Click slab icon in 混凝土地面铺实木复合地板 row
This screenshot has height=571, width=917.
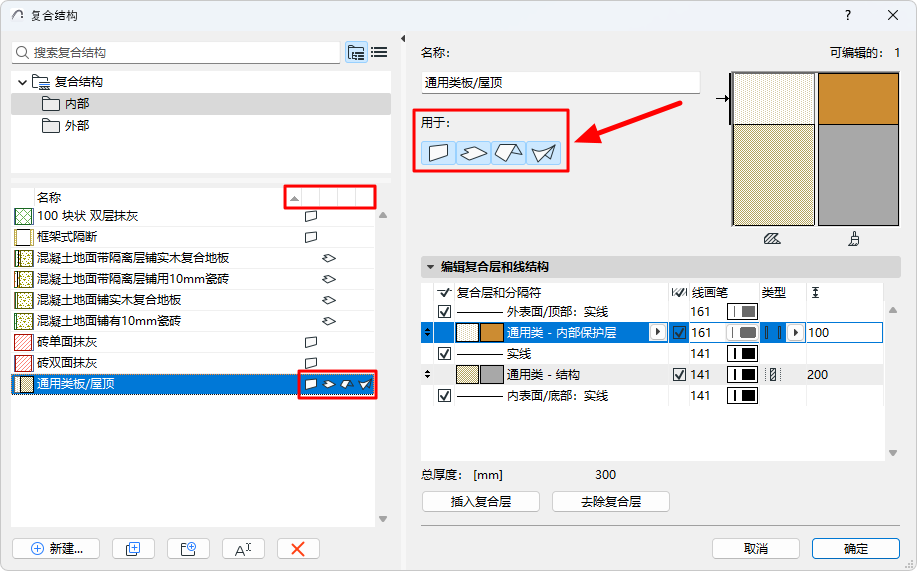pos(329,300)
